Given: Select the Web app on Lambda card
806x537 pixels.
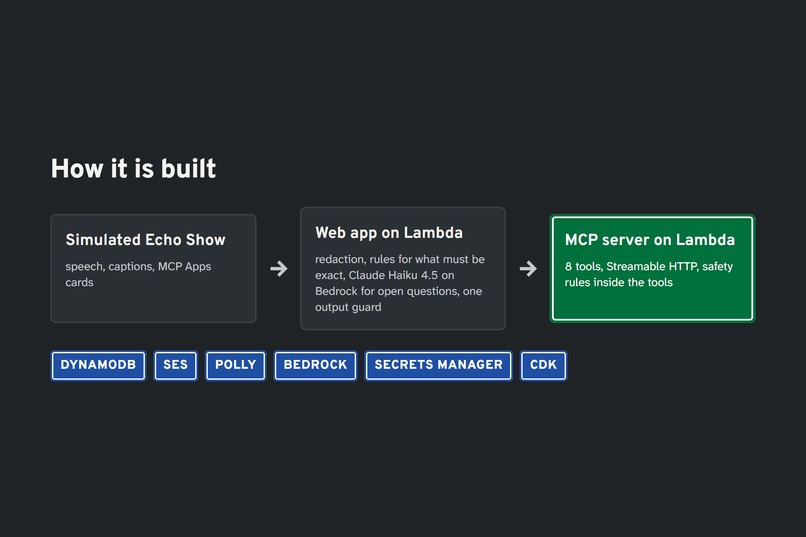Looking at the screenshot, I should point(403,268).
